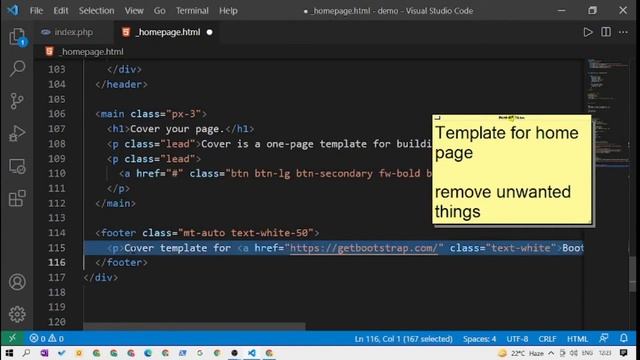Open the Edit menu
The width and height of the screenshot is (640, 360).
pos(61,11)
